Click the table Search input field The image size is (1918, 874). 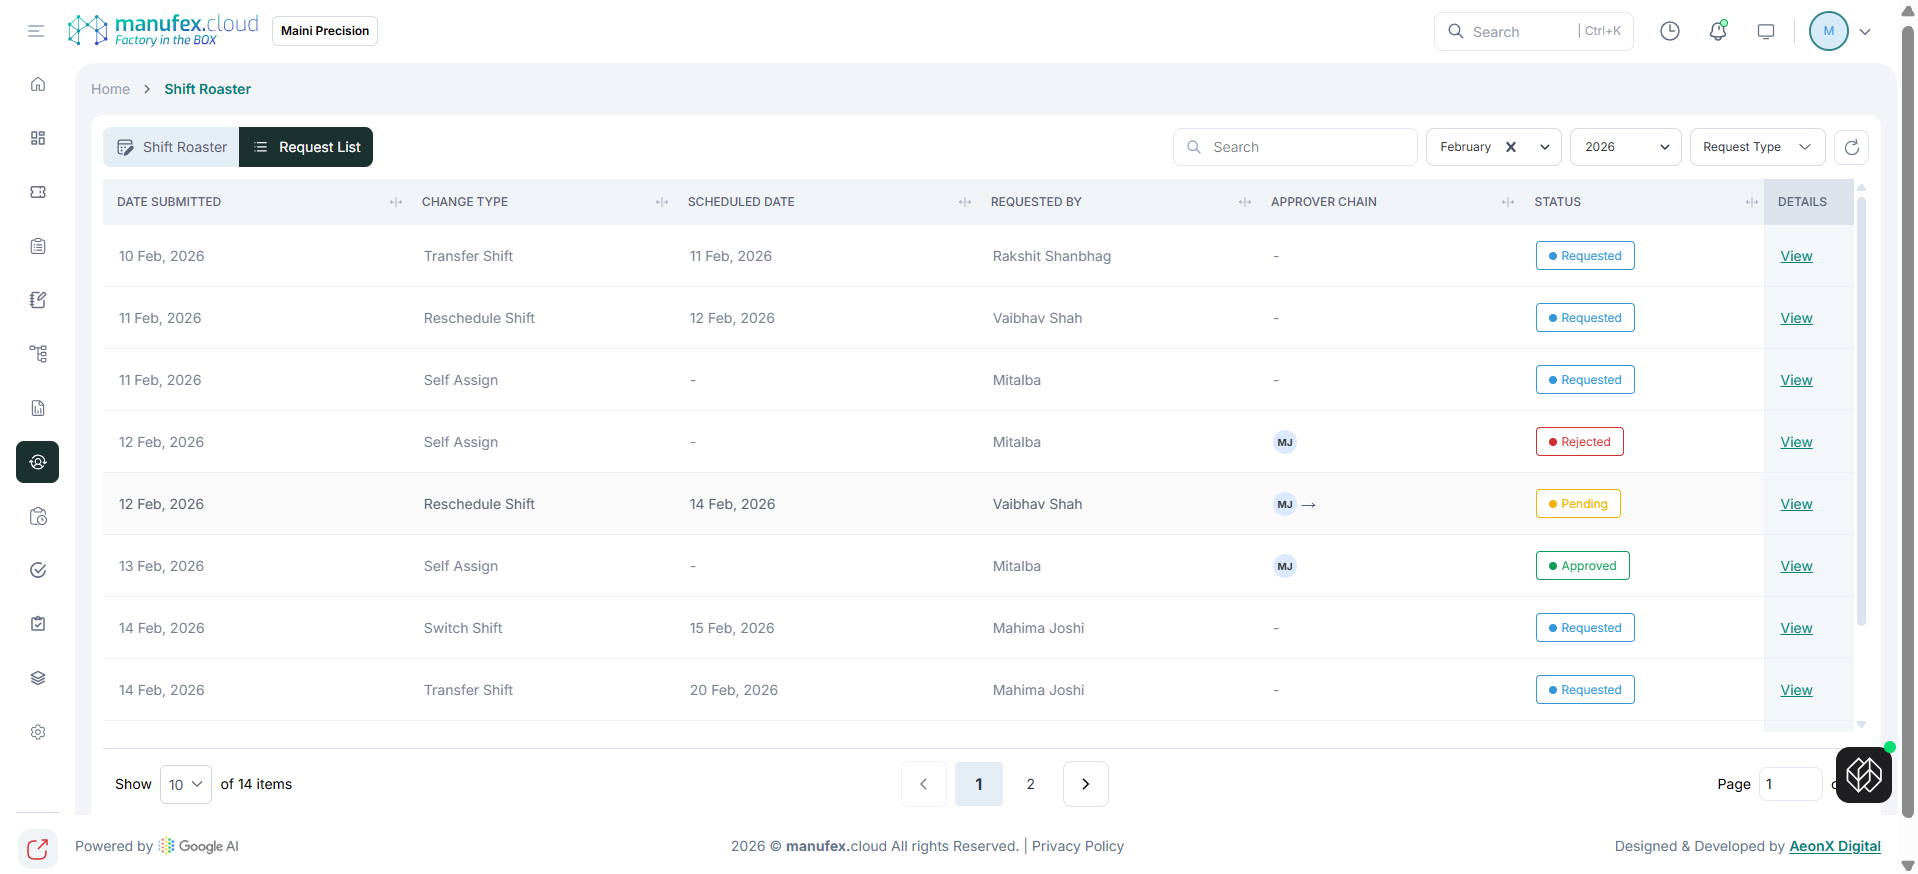(1295, 147)
